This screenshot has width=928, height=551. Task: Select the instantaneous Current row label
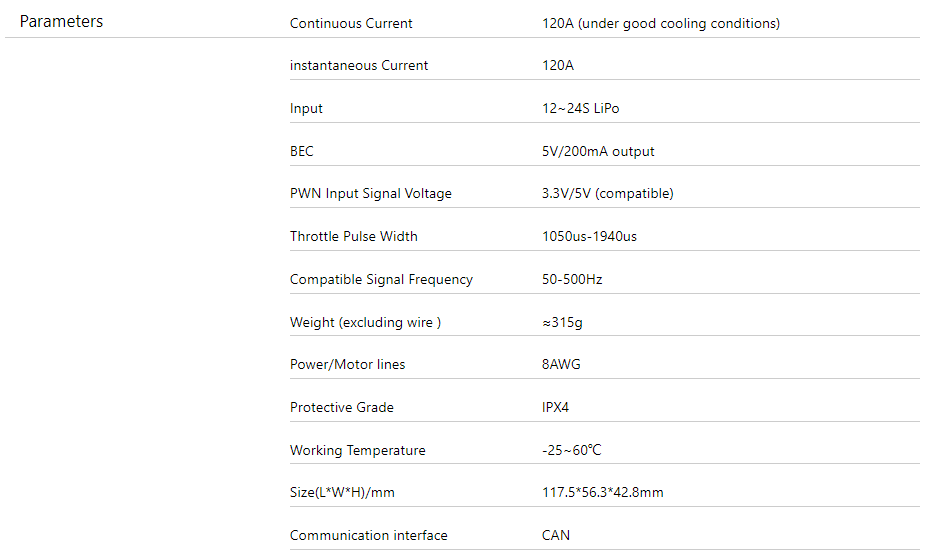pos(359,65)
